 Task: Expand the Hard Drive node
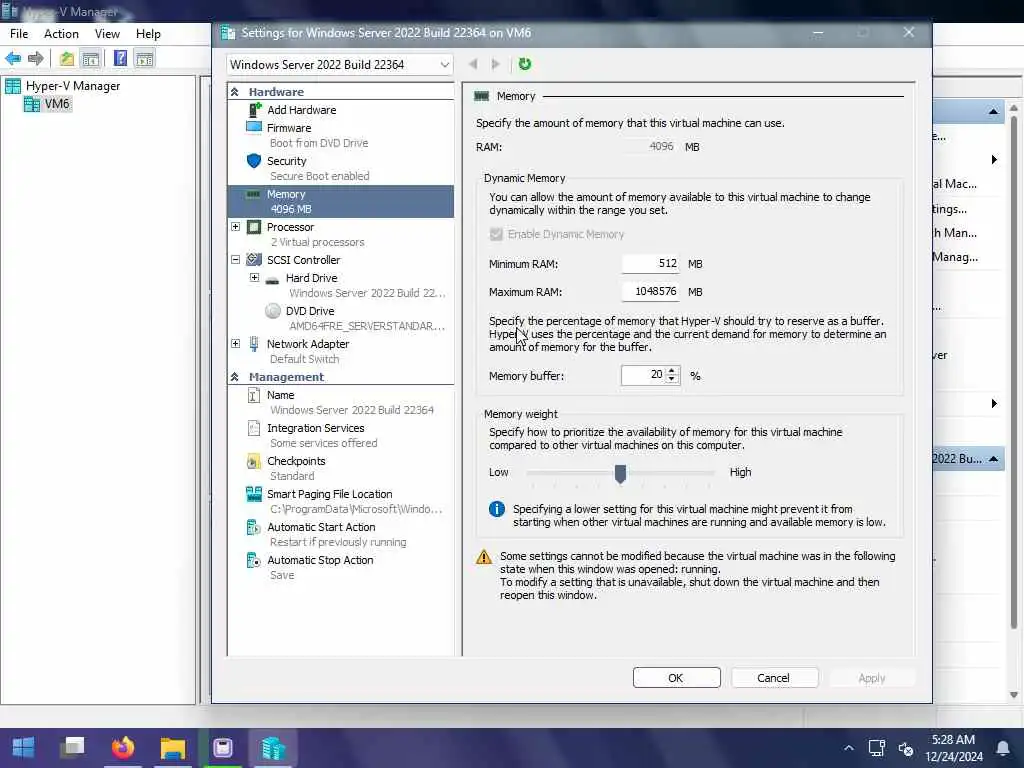click(x=255, y=278)
